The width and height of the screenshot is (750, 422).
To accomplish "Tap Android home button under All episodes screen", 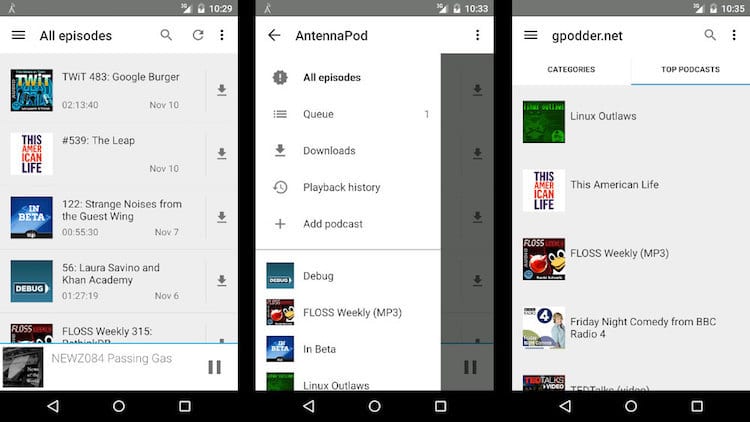I will pyautogui.click(x=119, y=406).
